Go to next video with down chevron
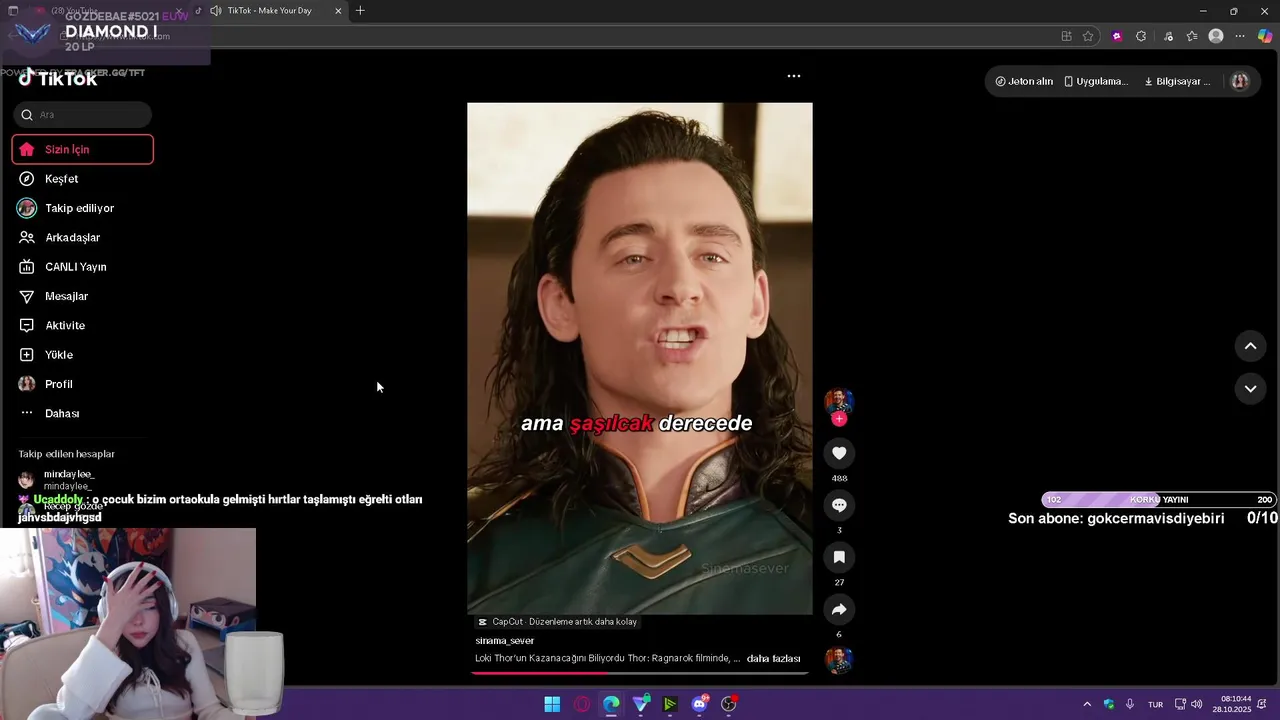 (x=1250, y=389)
